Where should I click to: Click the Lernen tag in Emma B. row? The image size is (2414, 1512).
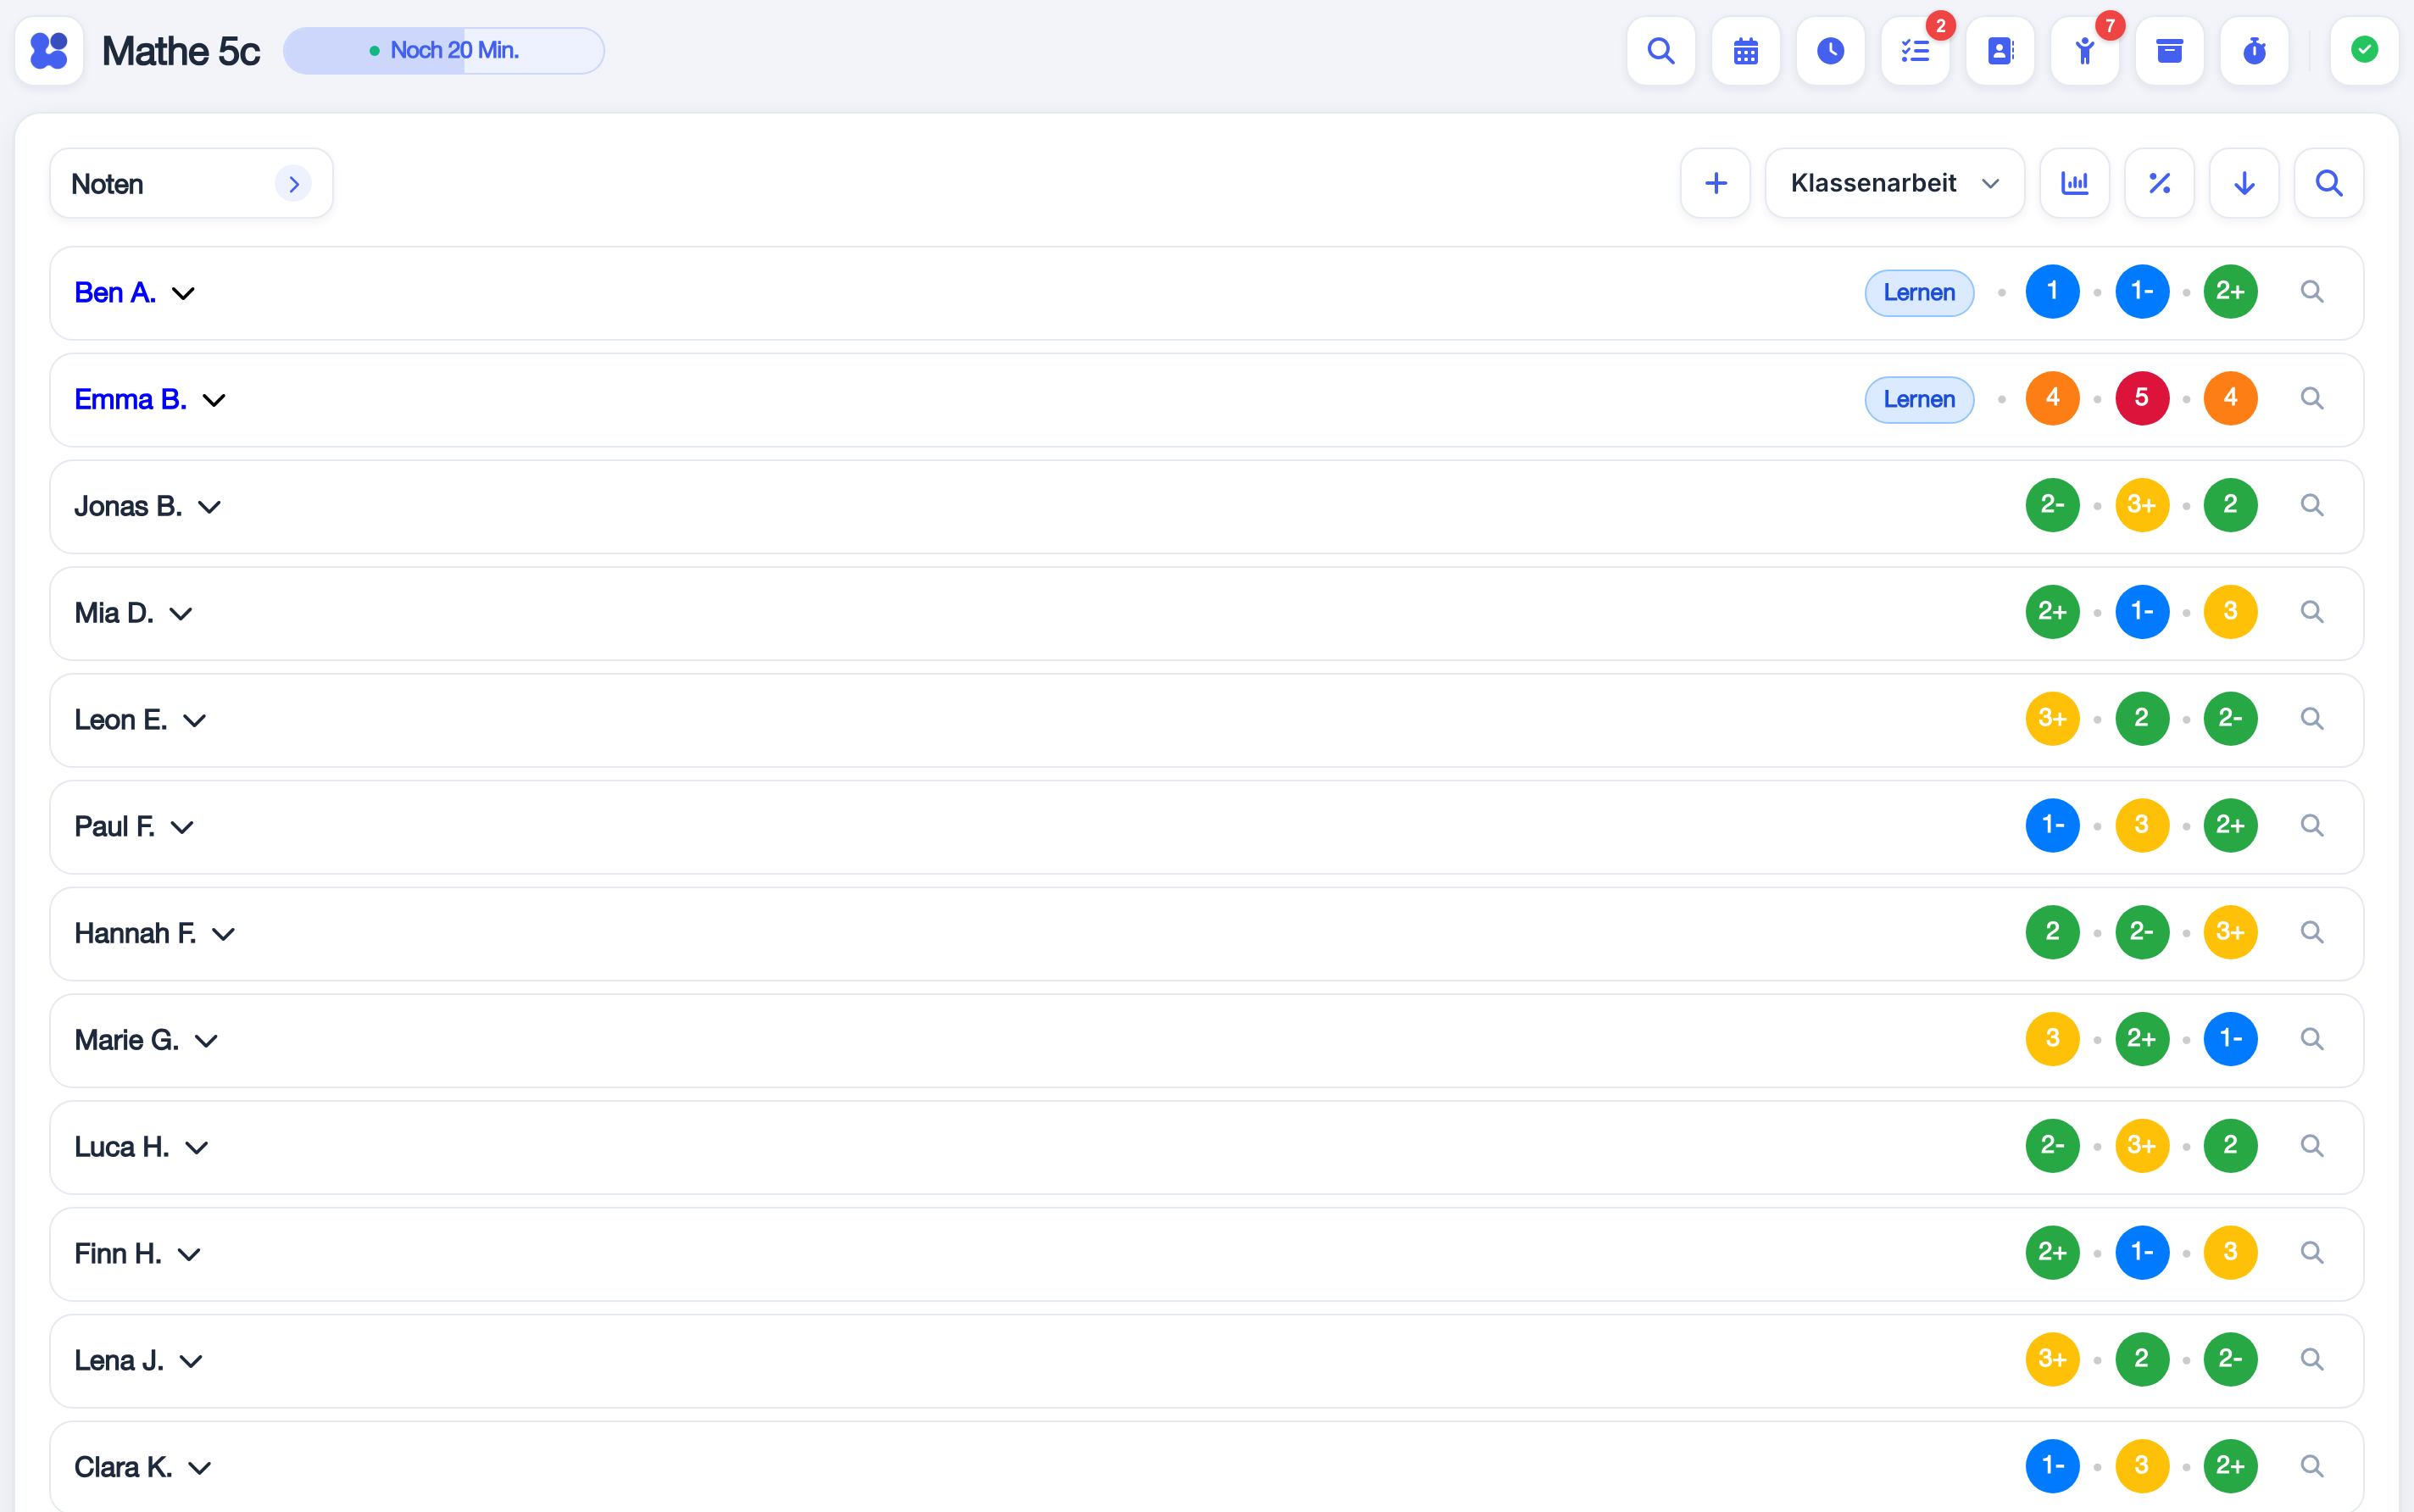(x=1919, y=400)
